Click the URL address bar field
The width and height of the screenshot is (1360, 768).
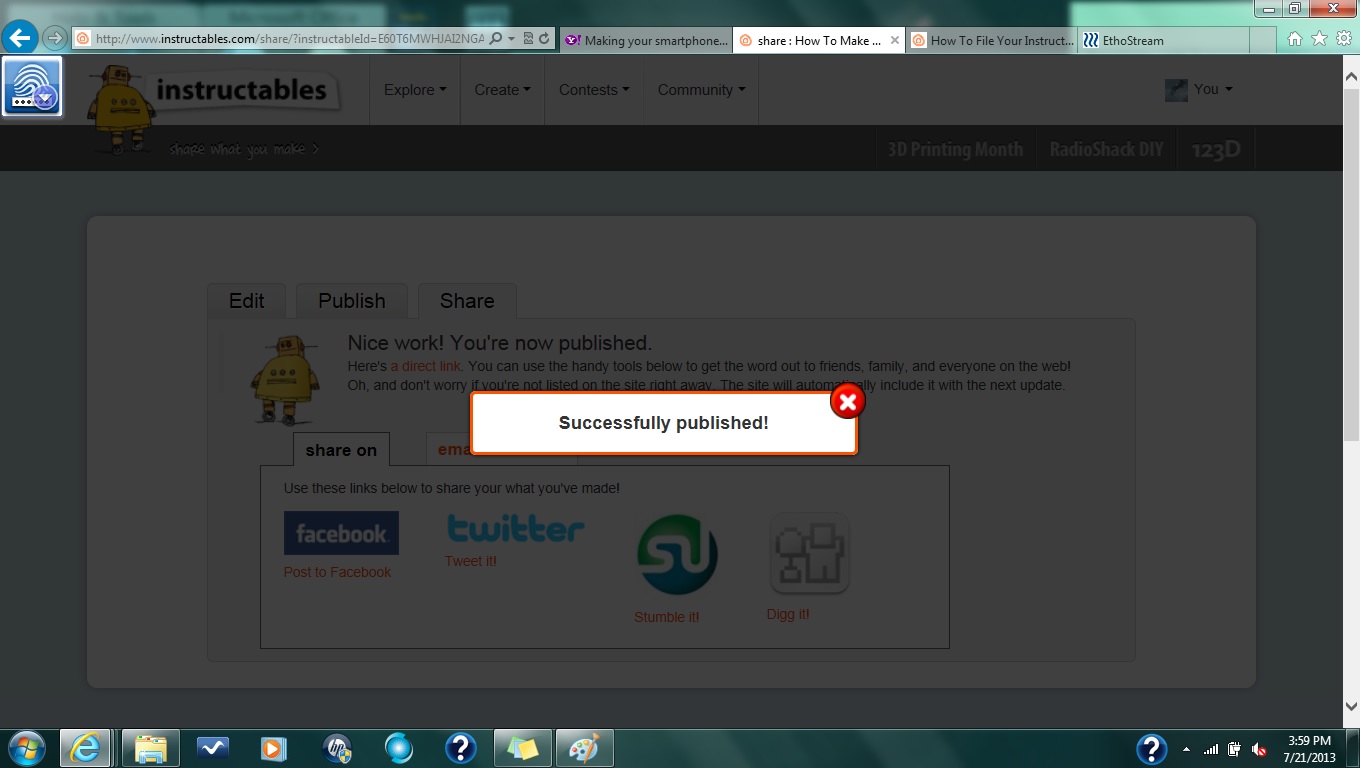(290, 39)
